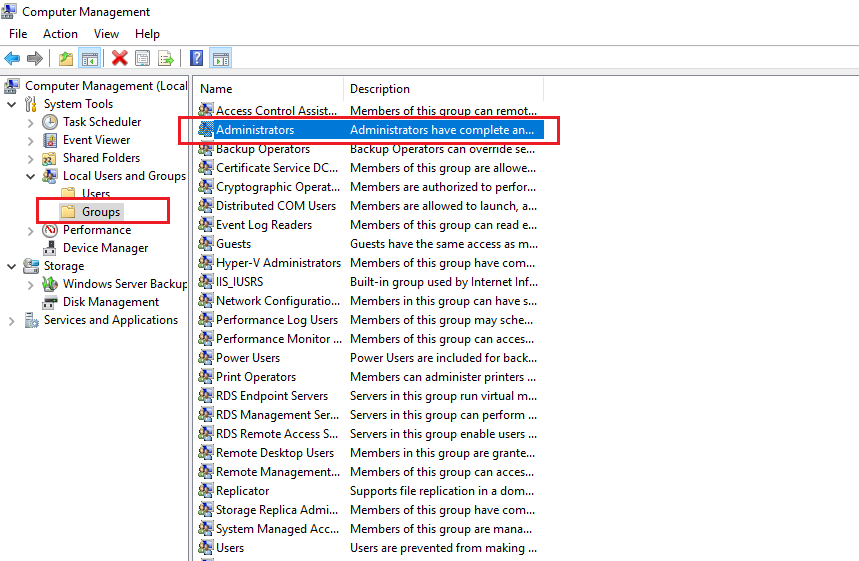Go back with the blue Back arrow
This screenshot has height=561, width=859.
[x=12, y=58]
